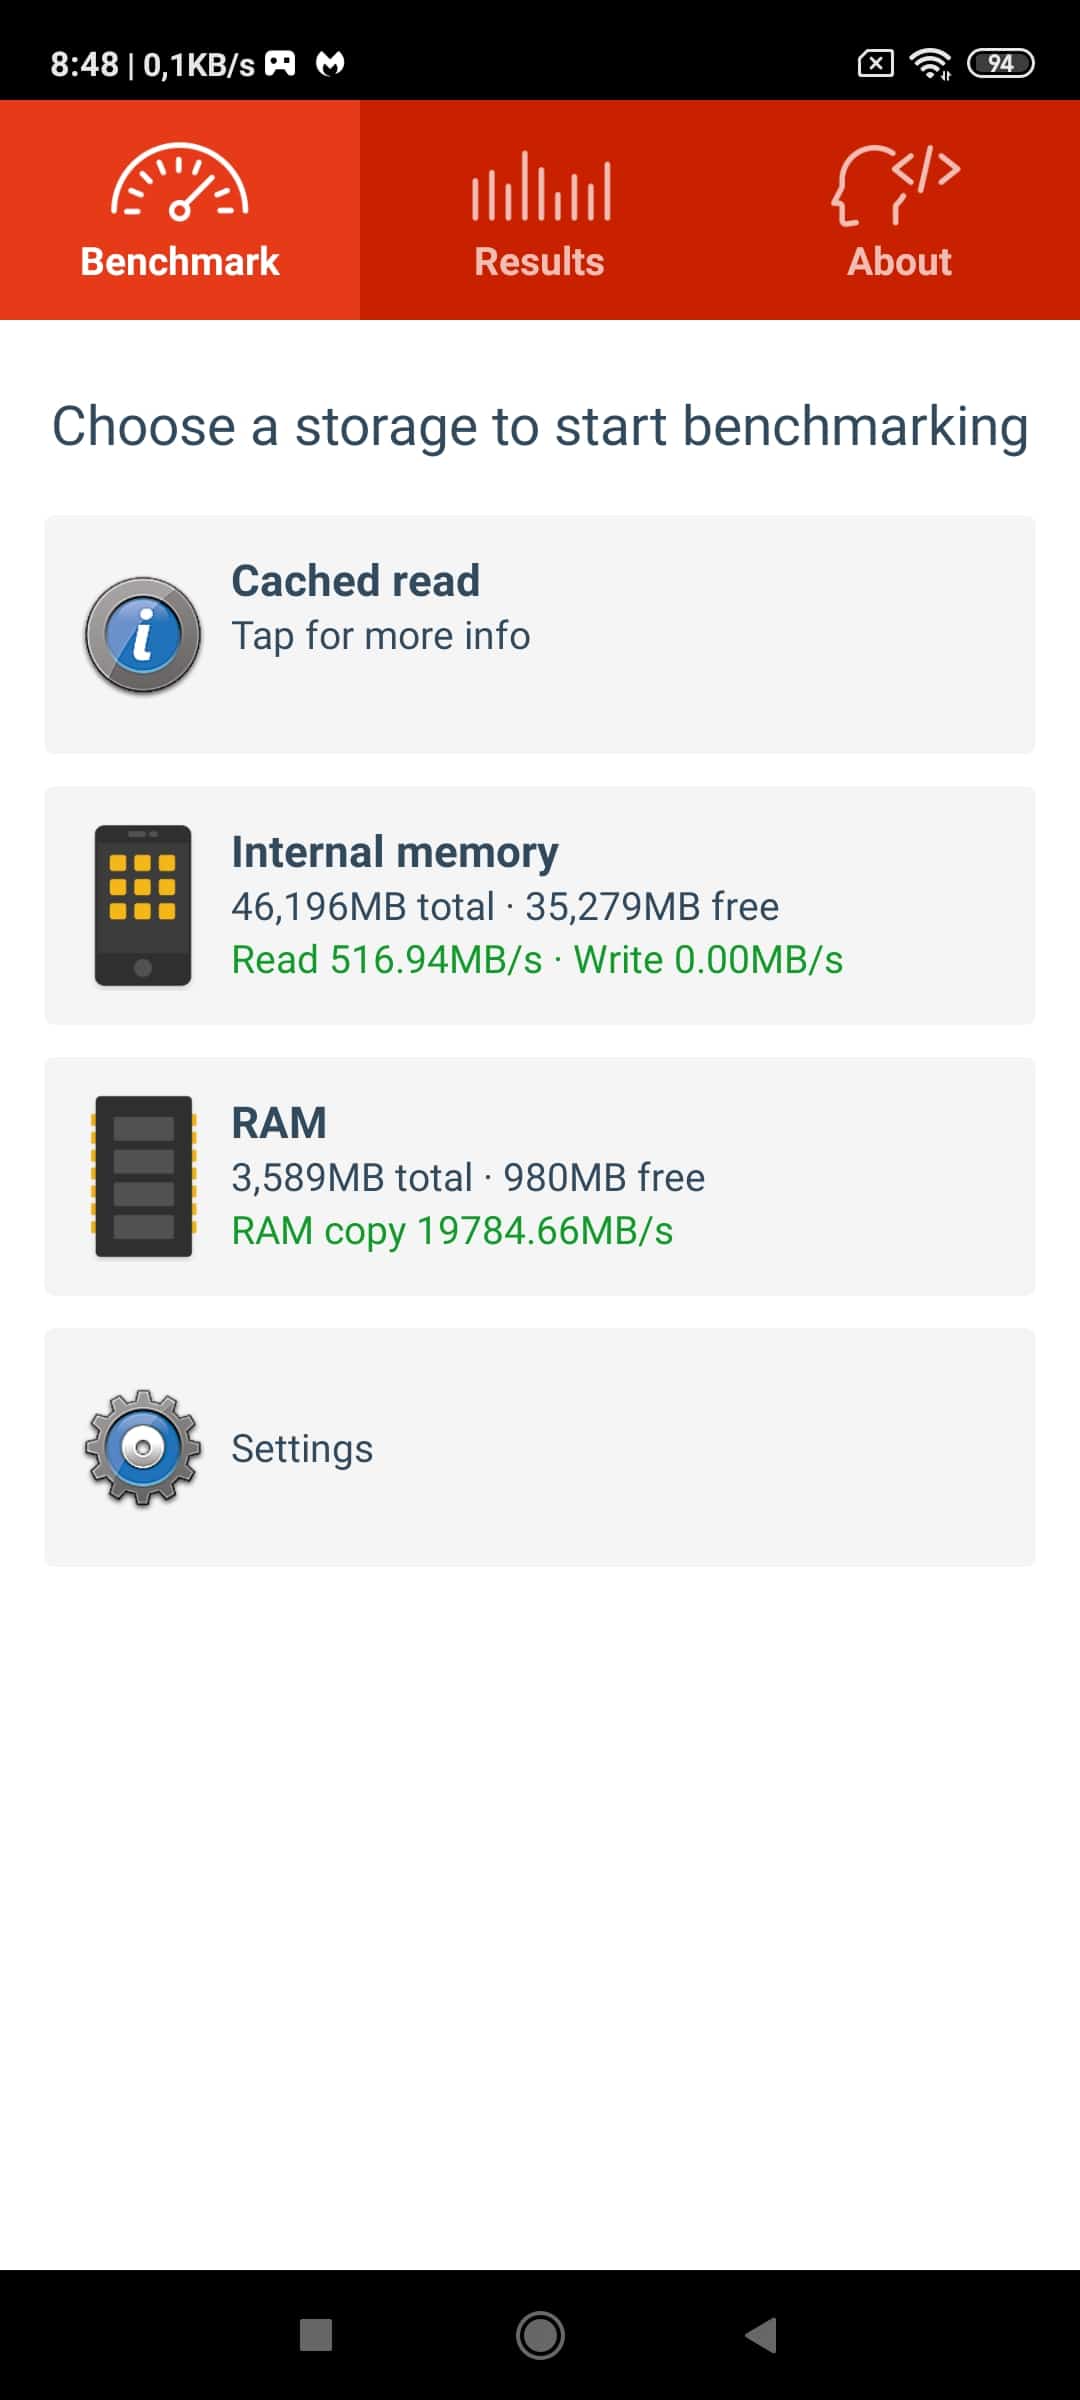The width and height of the screenshot is (1080, 2400).
Task: Open the Benchmark tab
Action: pyautogui.click(x=180, y=210)
